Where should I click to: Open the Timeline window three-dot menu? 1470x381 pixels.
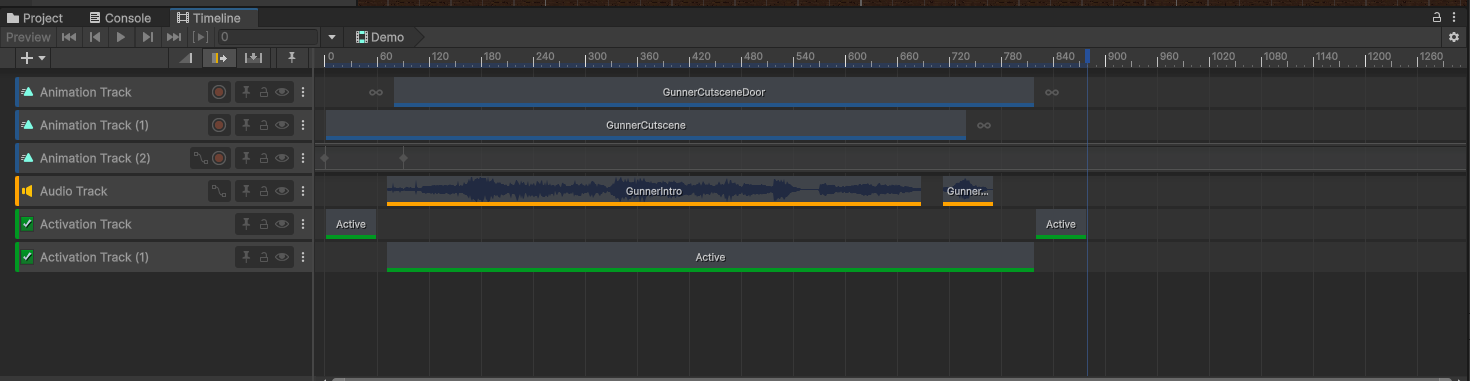1455,17
